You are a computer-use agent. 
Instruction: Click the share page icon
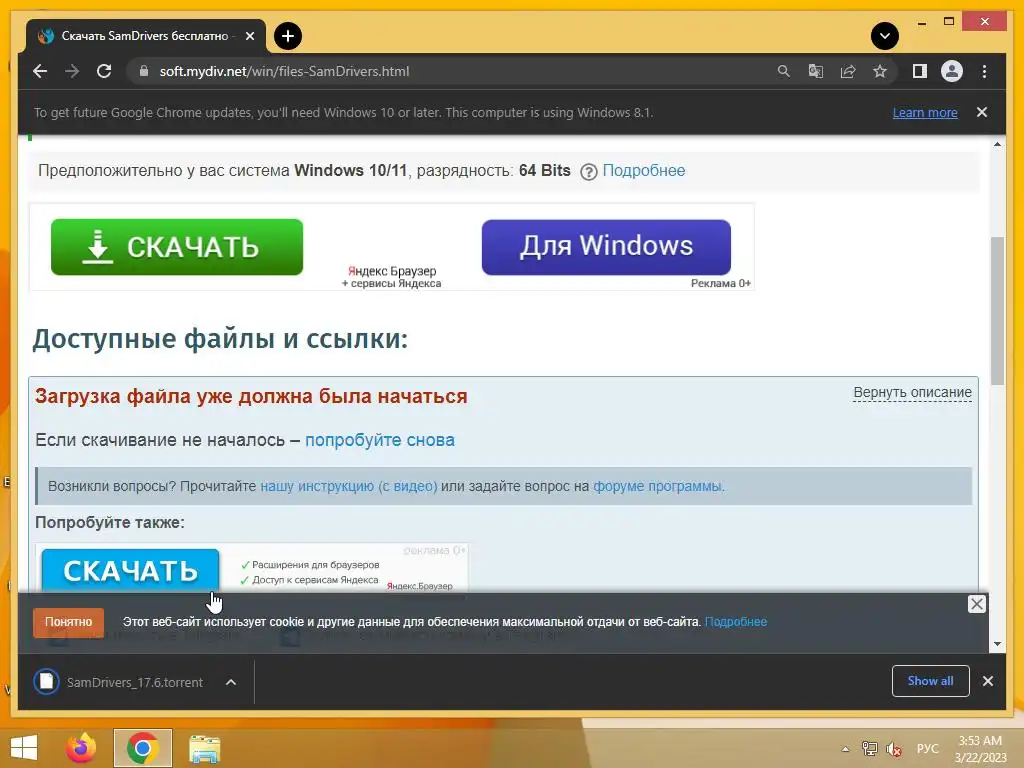point(848,71)
